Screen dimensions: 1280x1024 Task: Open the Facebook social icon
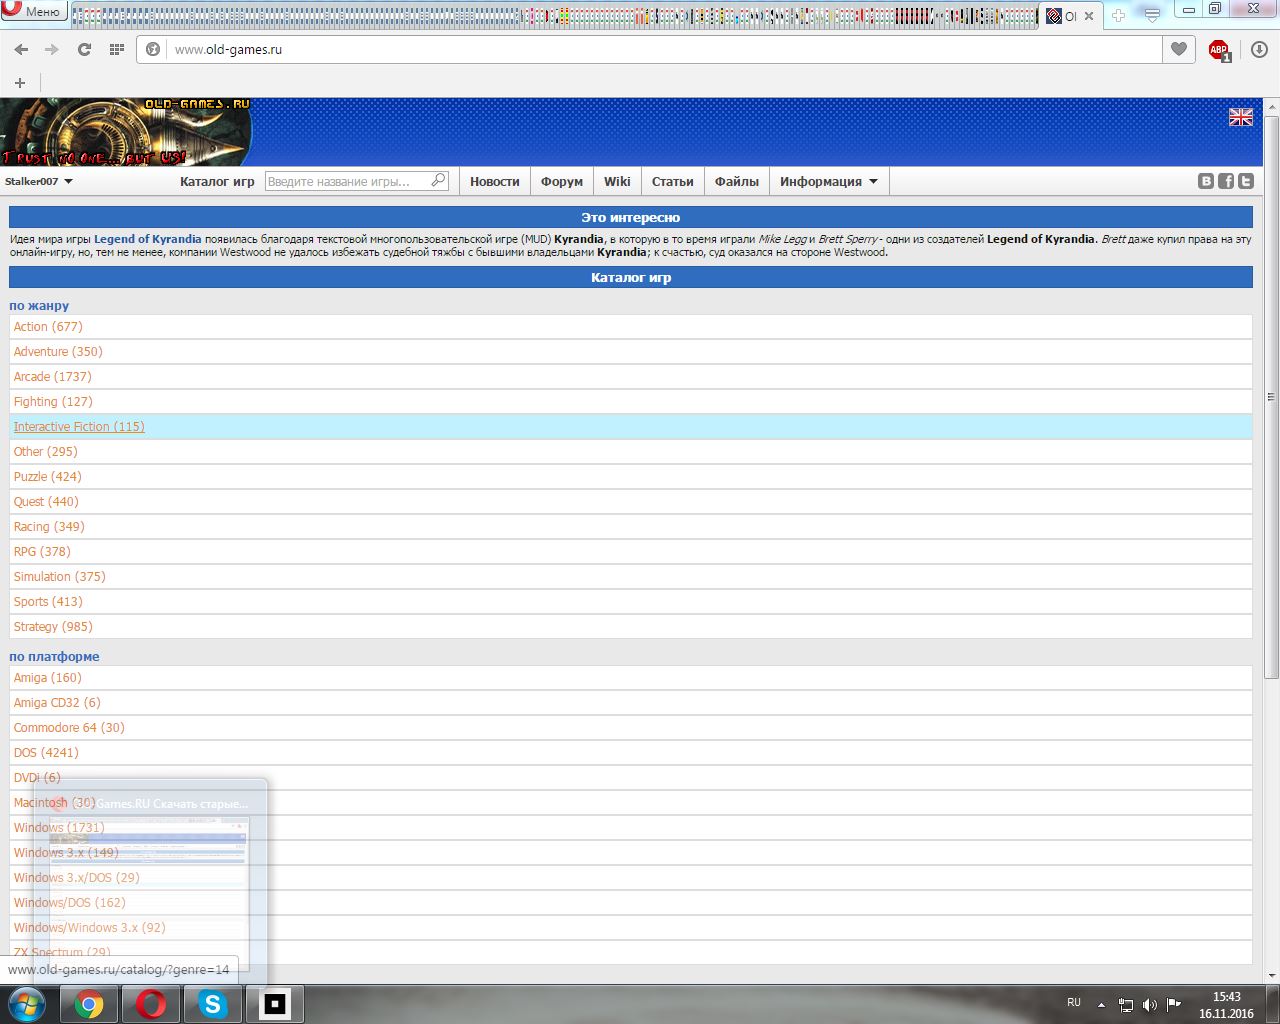(x=1226, y=181)
